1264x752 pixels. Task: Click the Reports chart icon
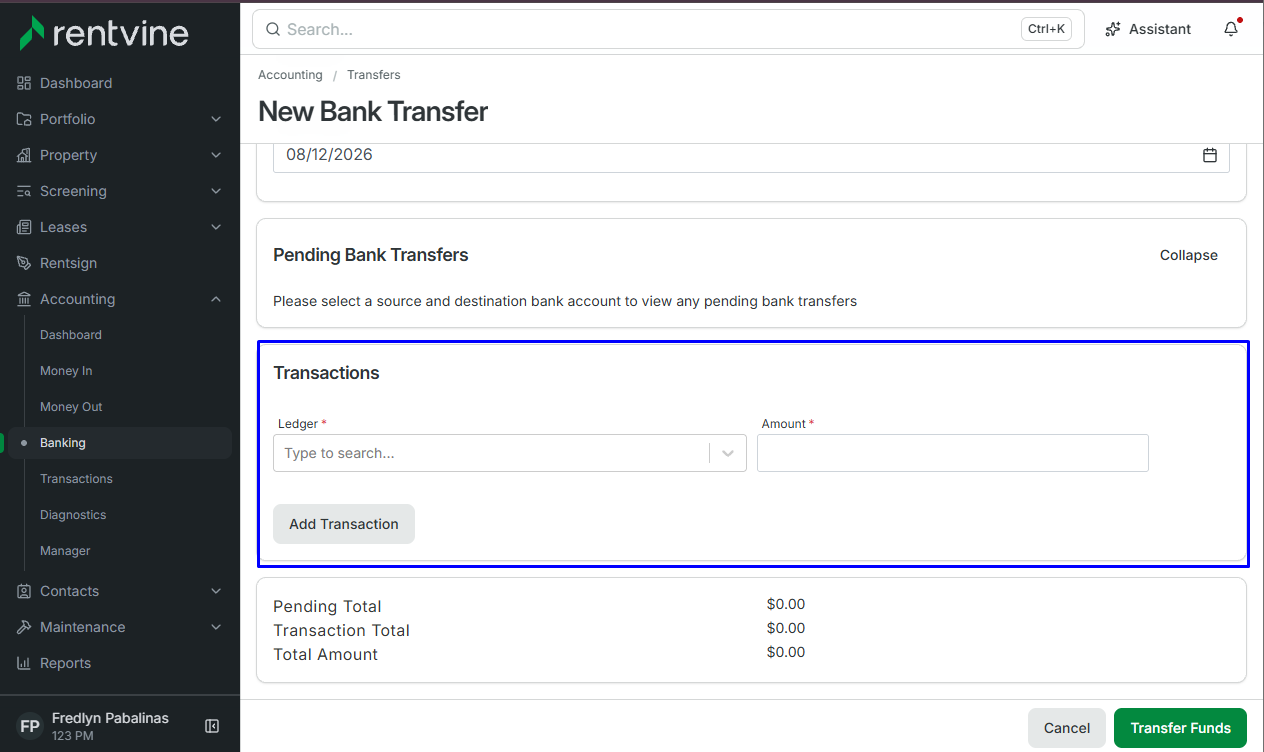tap(24, 663)
